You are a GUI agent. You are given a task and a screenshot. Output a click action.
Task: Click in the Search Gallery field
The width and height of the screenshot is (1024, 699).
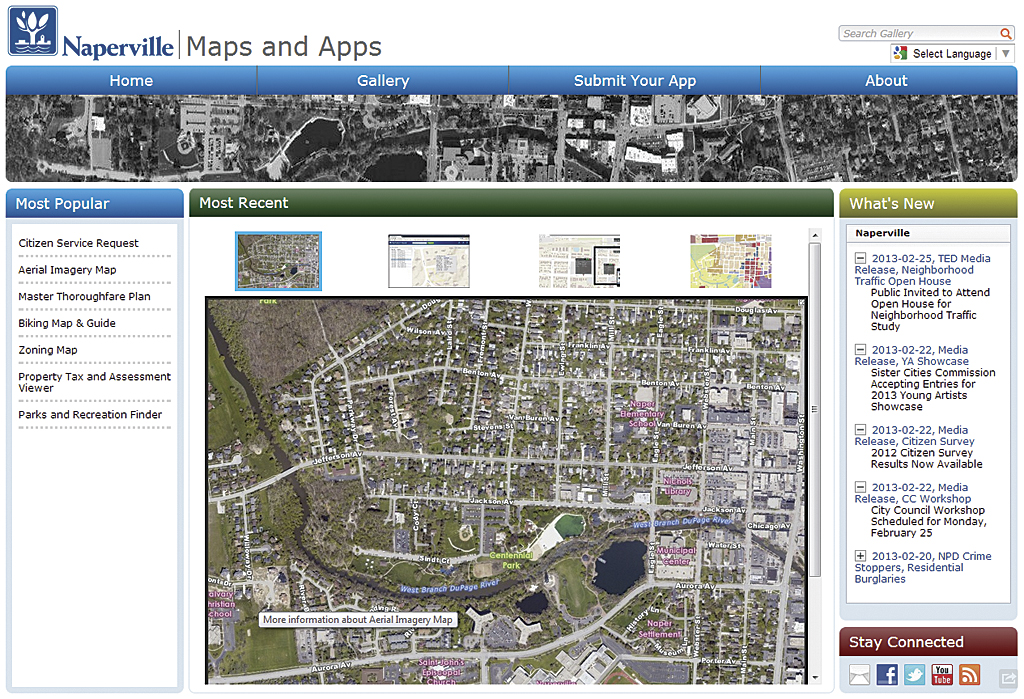point(920,33)
